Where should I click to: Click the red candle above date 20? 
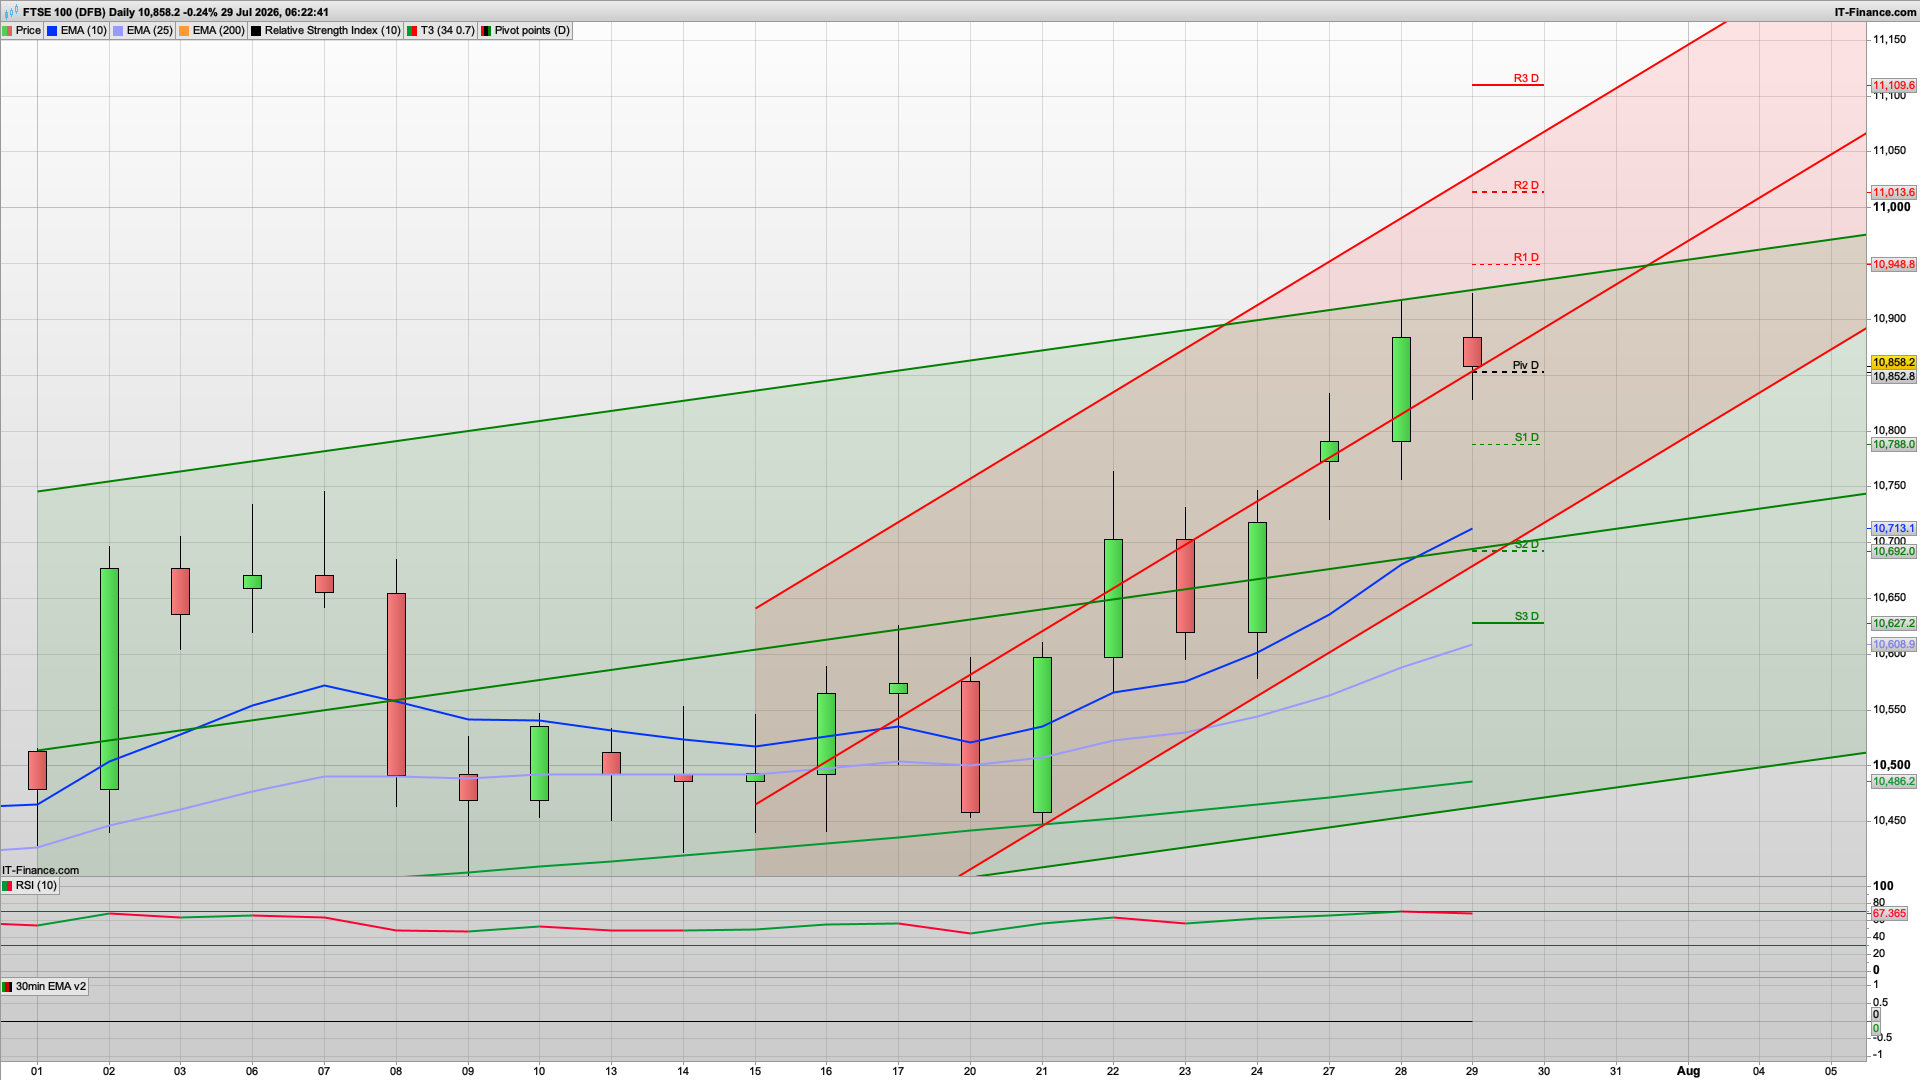970,747
